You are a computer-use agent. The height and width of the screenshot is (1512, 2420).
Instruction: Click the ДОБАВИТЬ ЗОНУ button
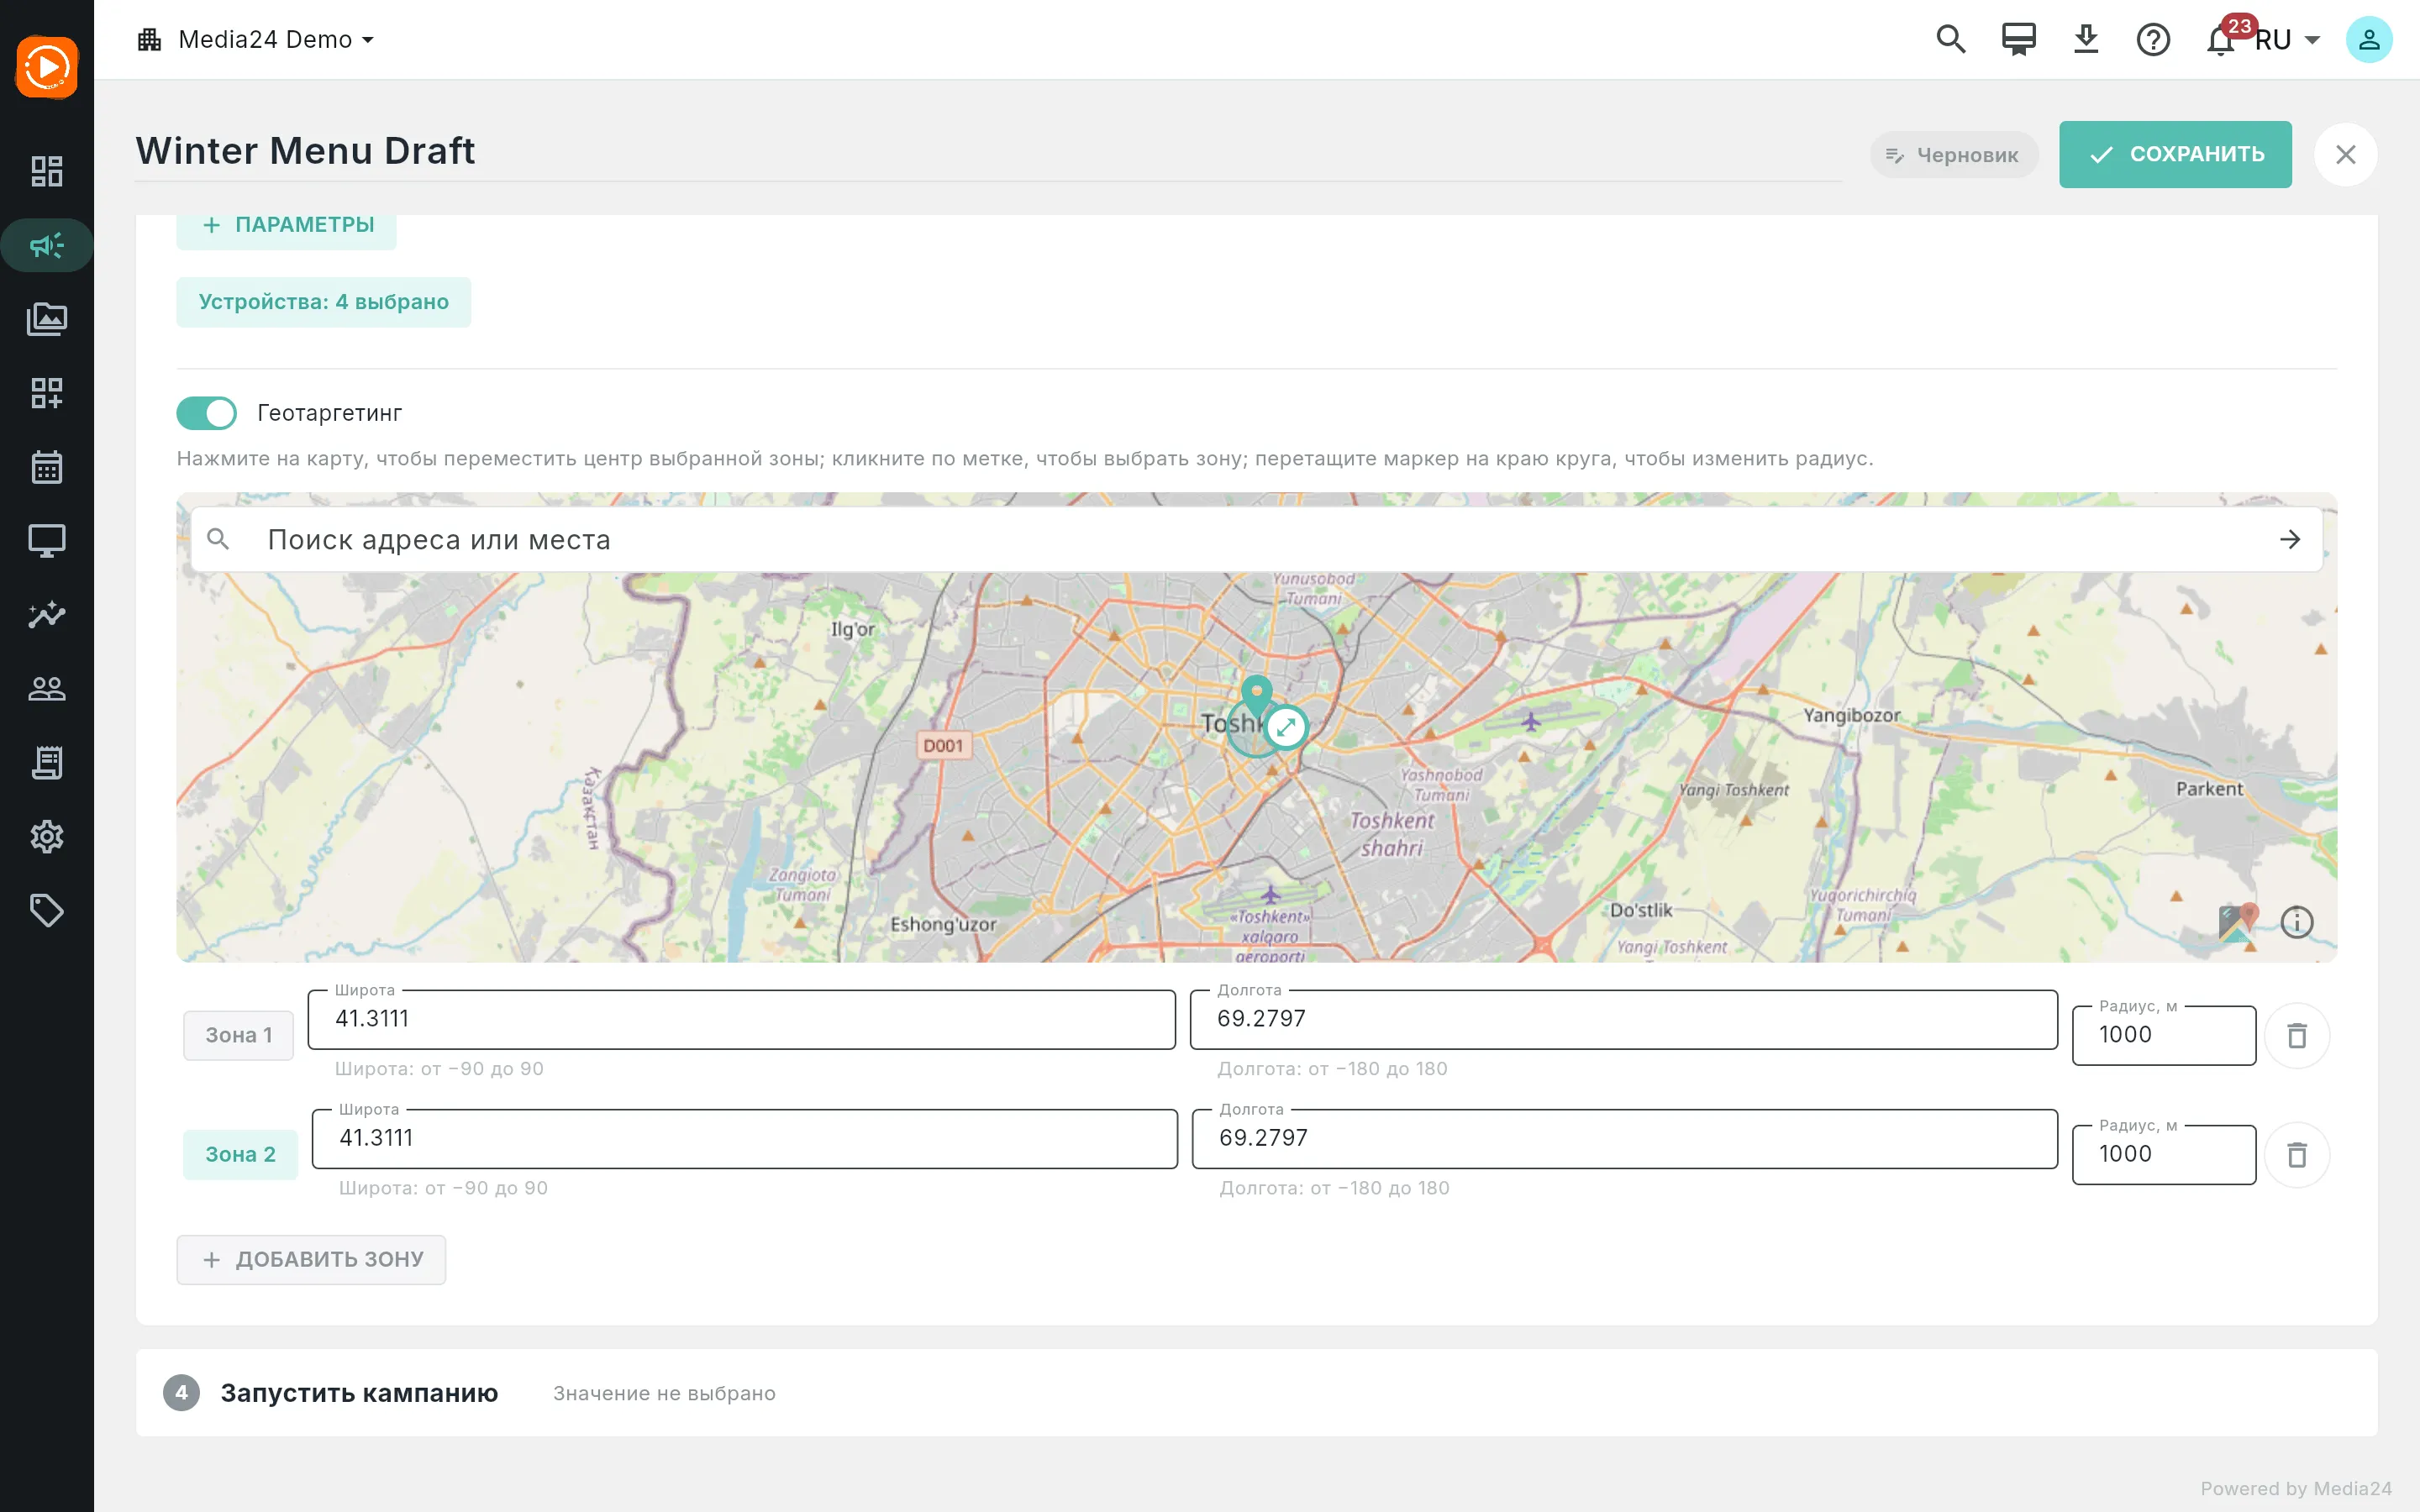[311, 1260]
